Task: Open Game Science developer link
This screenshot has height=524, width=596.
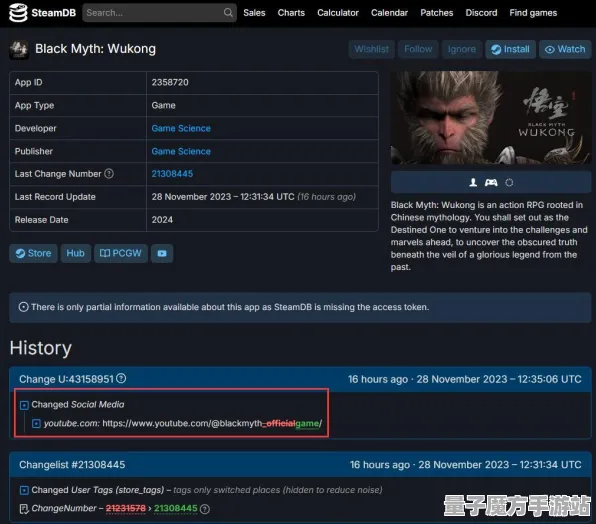Action: click(181, 128)
